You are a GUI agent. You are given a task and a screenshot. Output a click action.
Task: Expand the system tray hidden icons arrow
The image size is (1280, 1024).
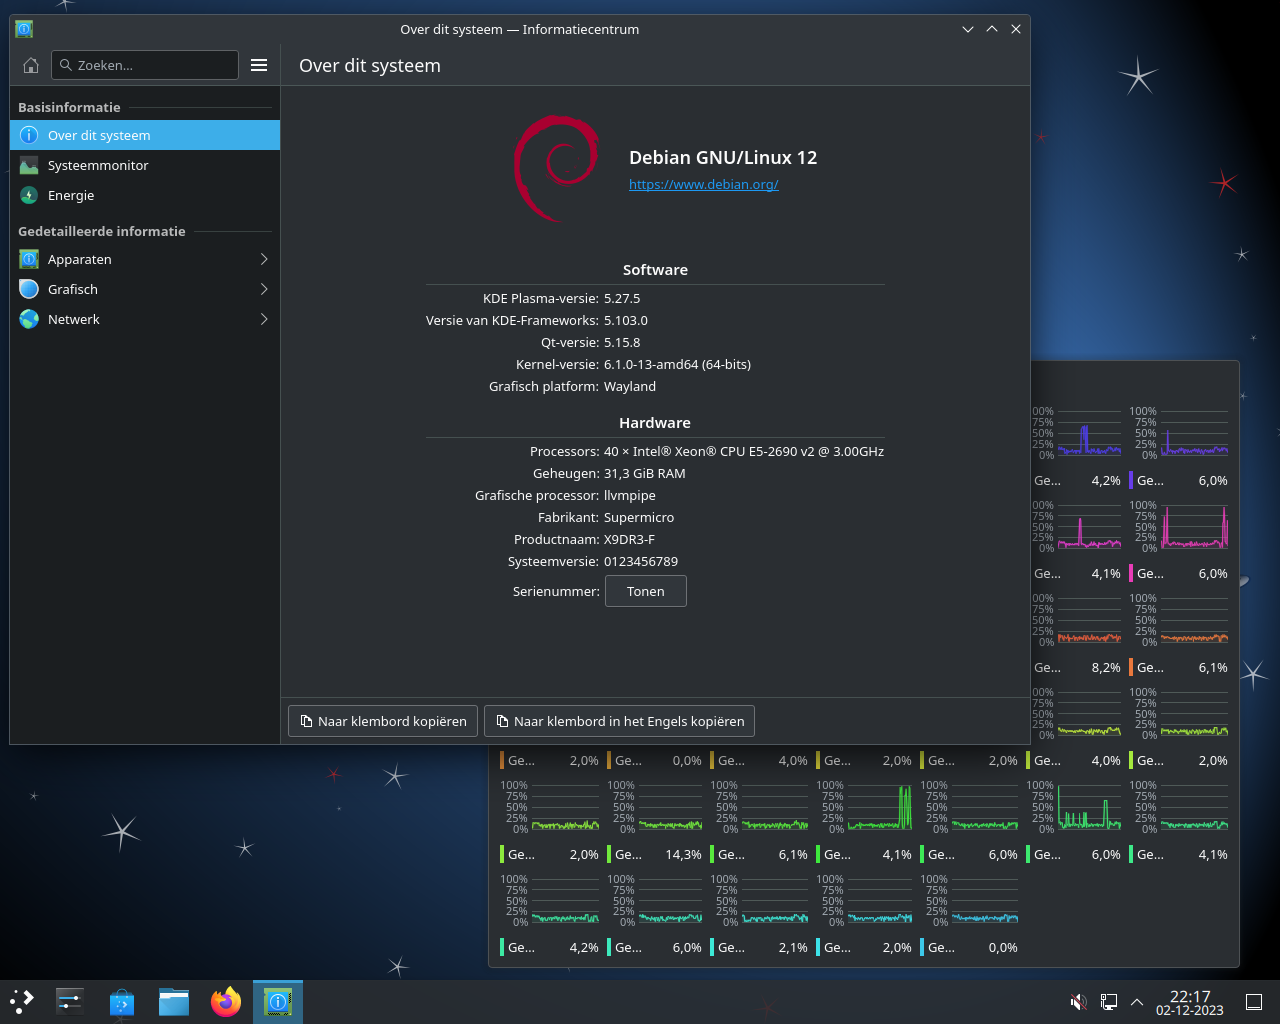click(1137, 1002)
